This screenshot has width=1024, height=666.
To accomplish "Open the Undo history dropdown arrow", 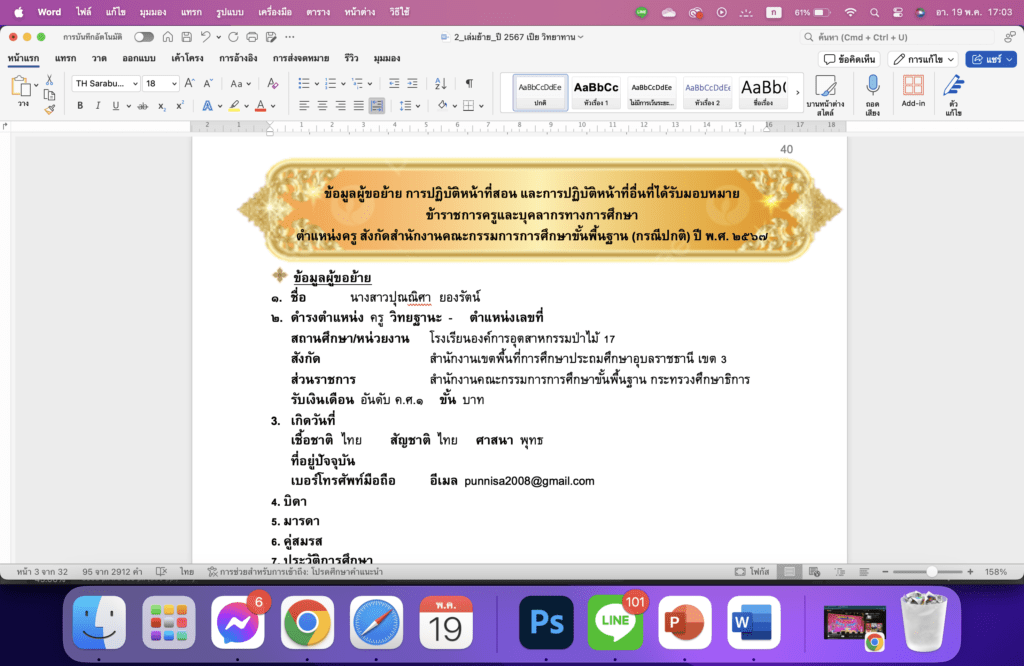I will [218, 37].
